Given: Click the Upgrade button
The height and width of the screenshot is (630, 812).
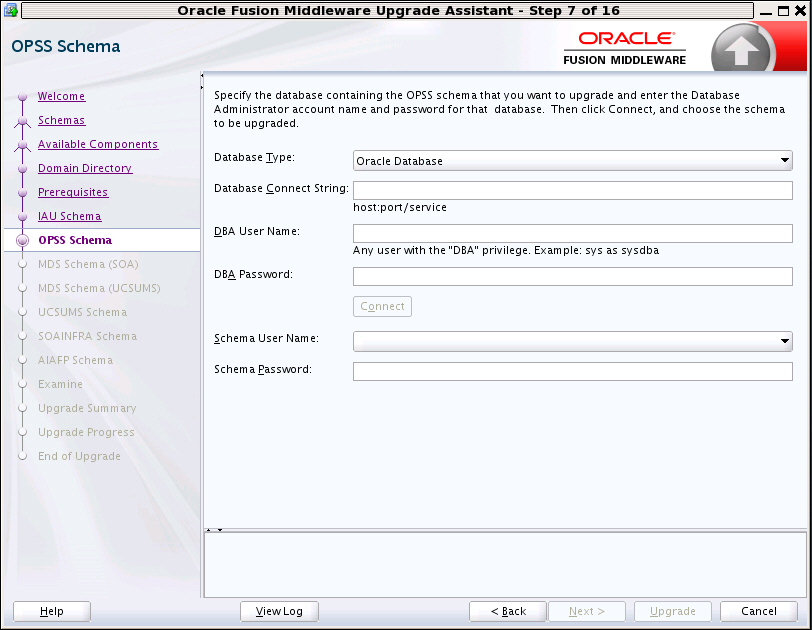Looking at the screenshot, I should (673, 611).
